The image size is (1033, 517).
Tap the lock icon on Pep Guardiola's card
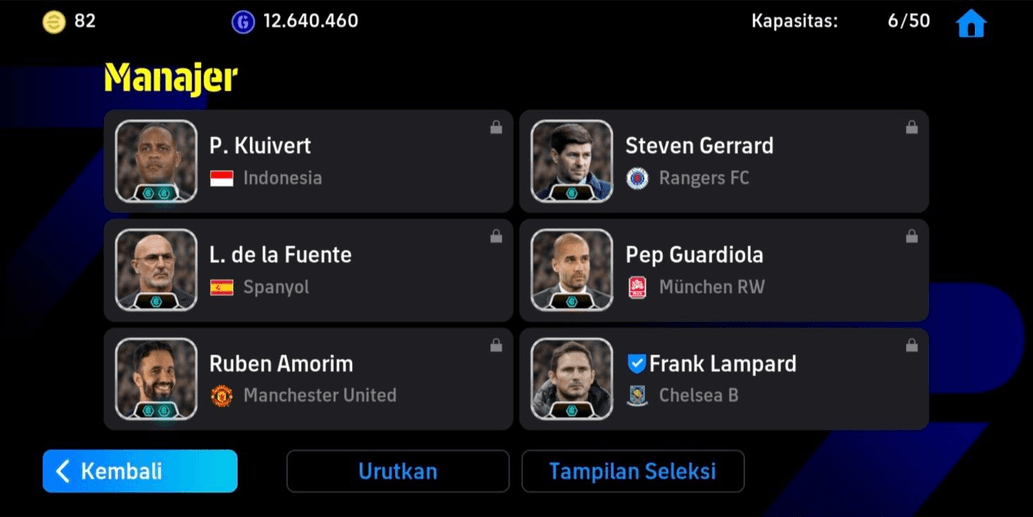(911, 237)
